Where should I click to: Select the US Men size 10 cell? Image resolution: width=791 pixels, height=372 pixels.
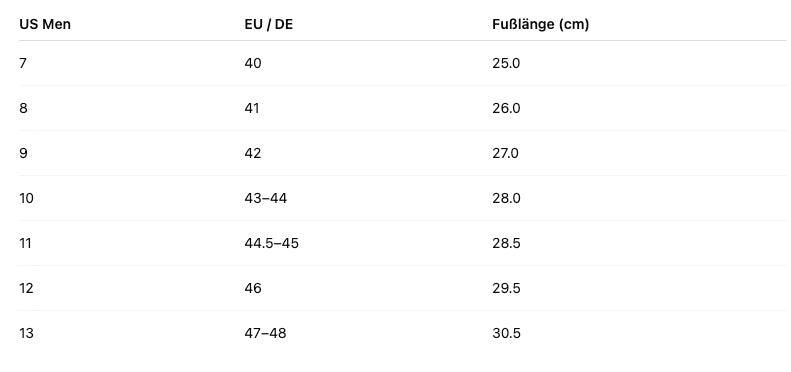coord(26,198)
